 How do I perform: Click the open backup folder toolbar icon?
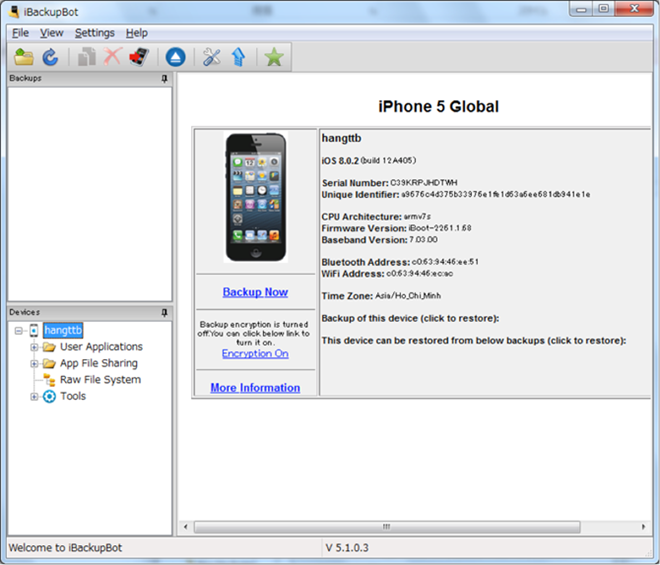pos(24,57)
